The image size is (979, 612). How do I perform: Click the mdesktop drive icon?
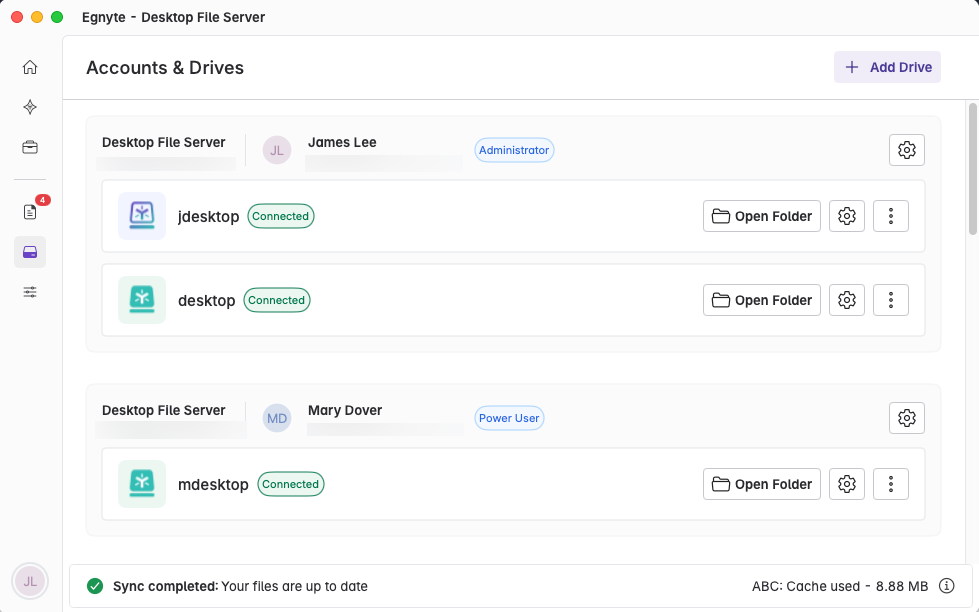coord(142,484)
